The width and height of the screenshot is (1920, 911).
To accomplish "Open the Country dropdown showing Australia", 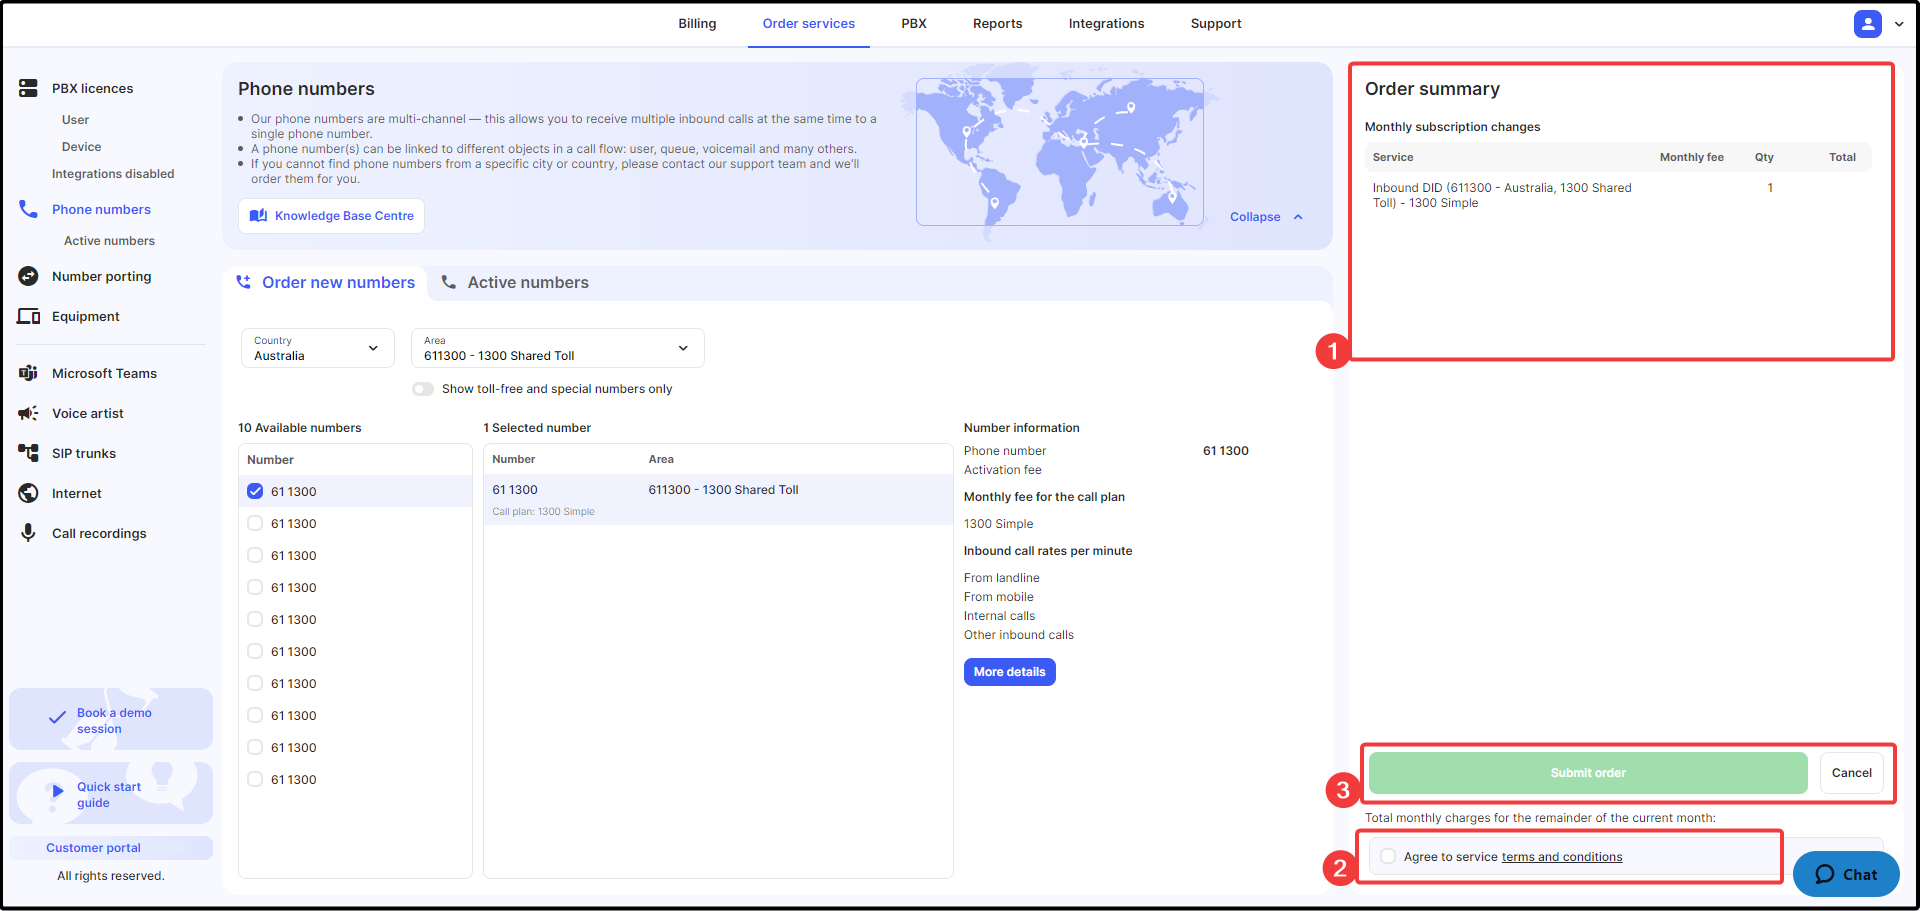I will (x=317, y=348).
